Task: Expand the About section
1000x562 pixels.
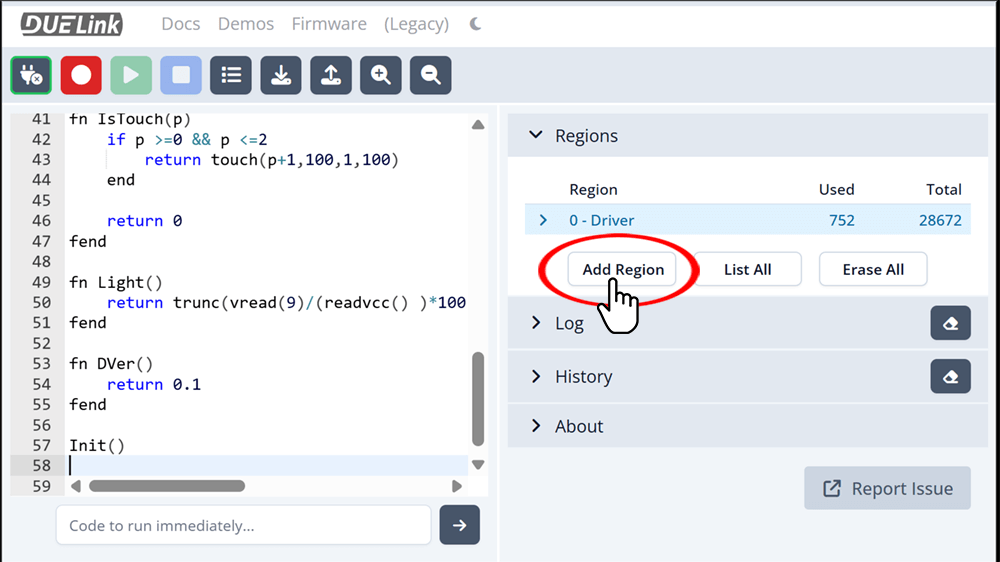Action: coord(536,426)
